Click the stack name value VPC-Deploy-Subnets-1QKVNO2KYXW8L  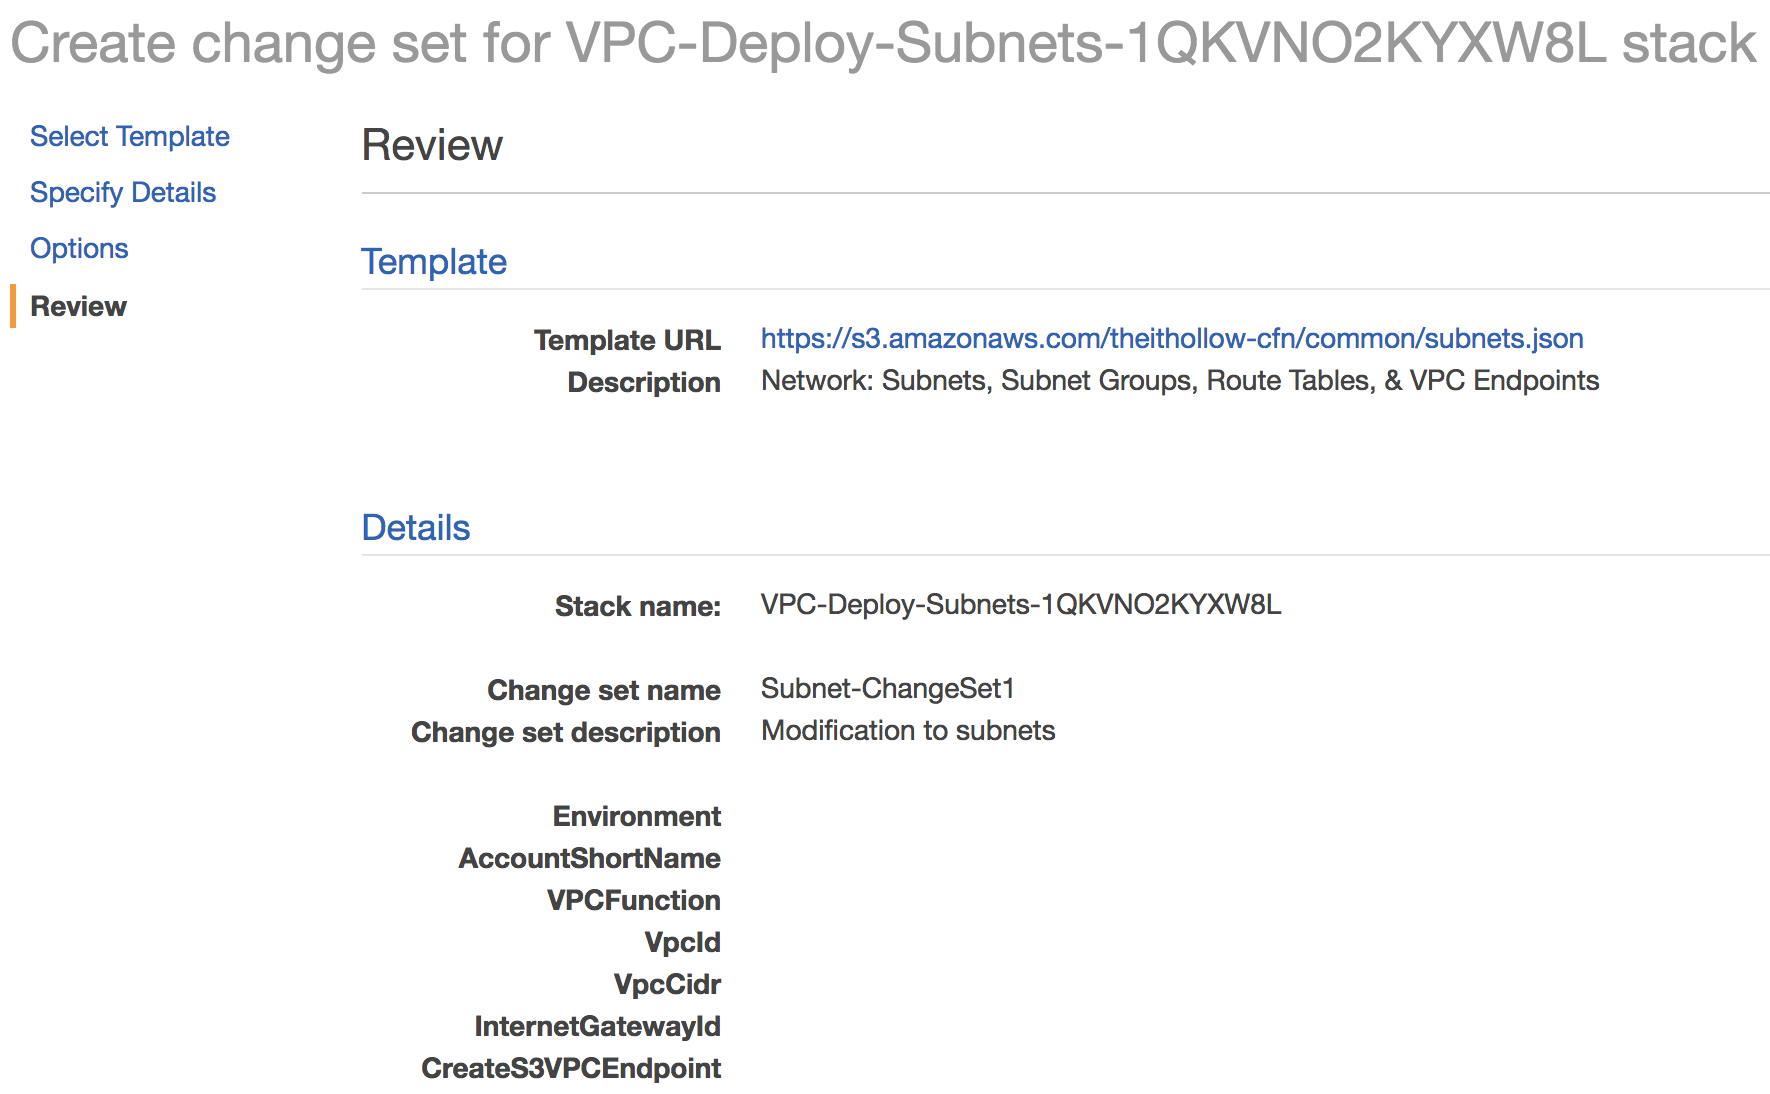1020,605
